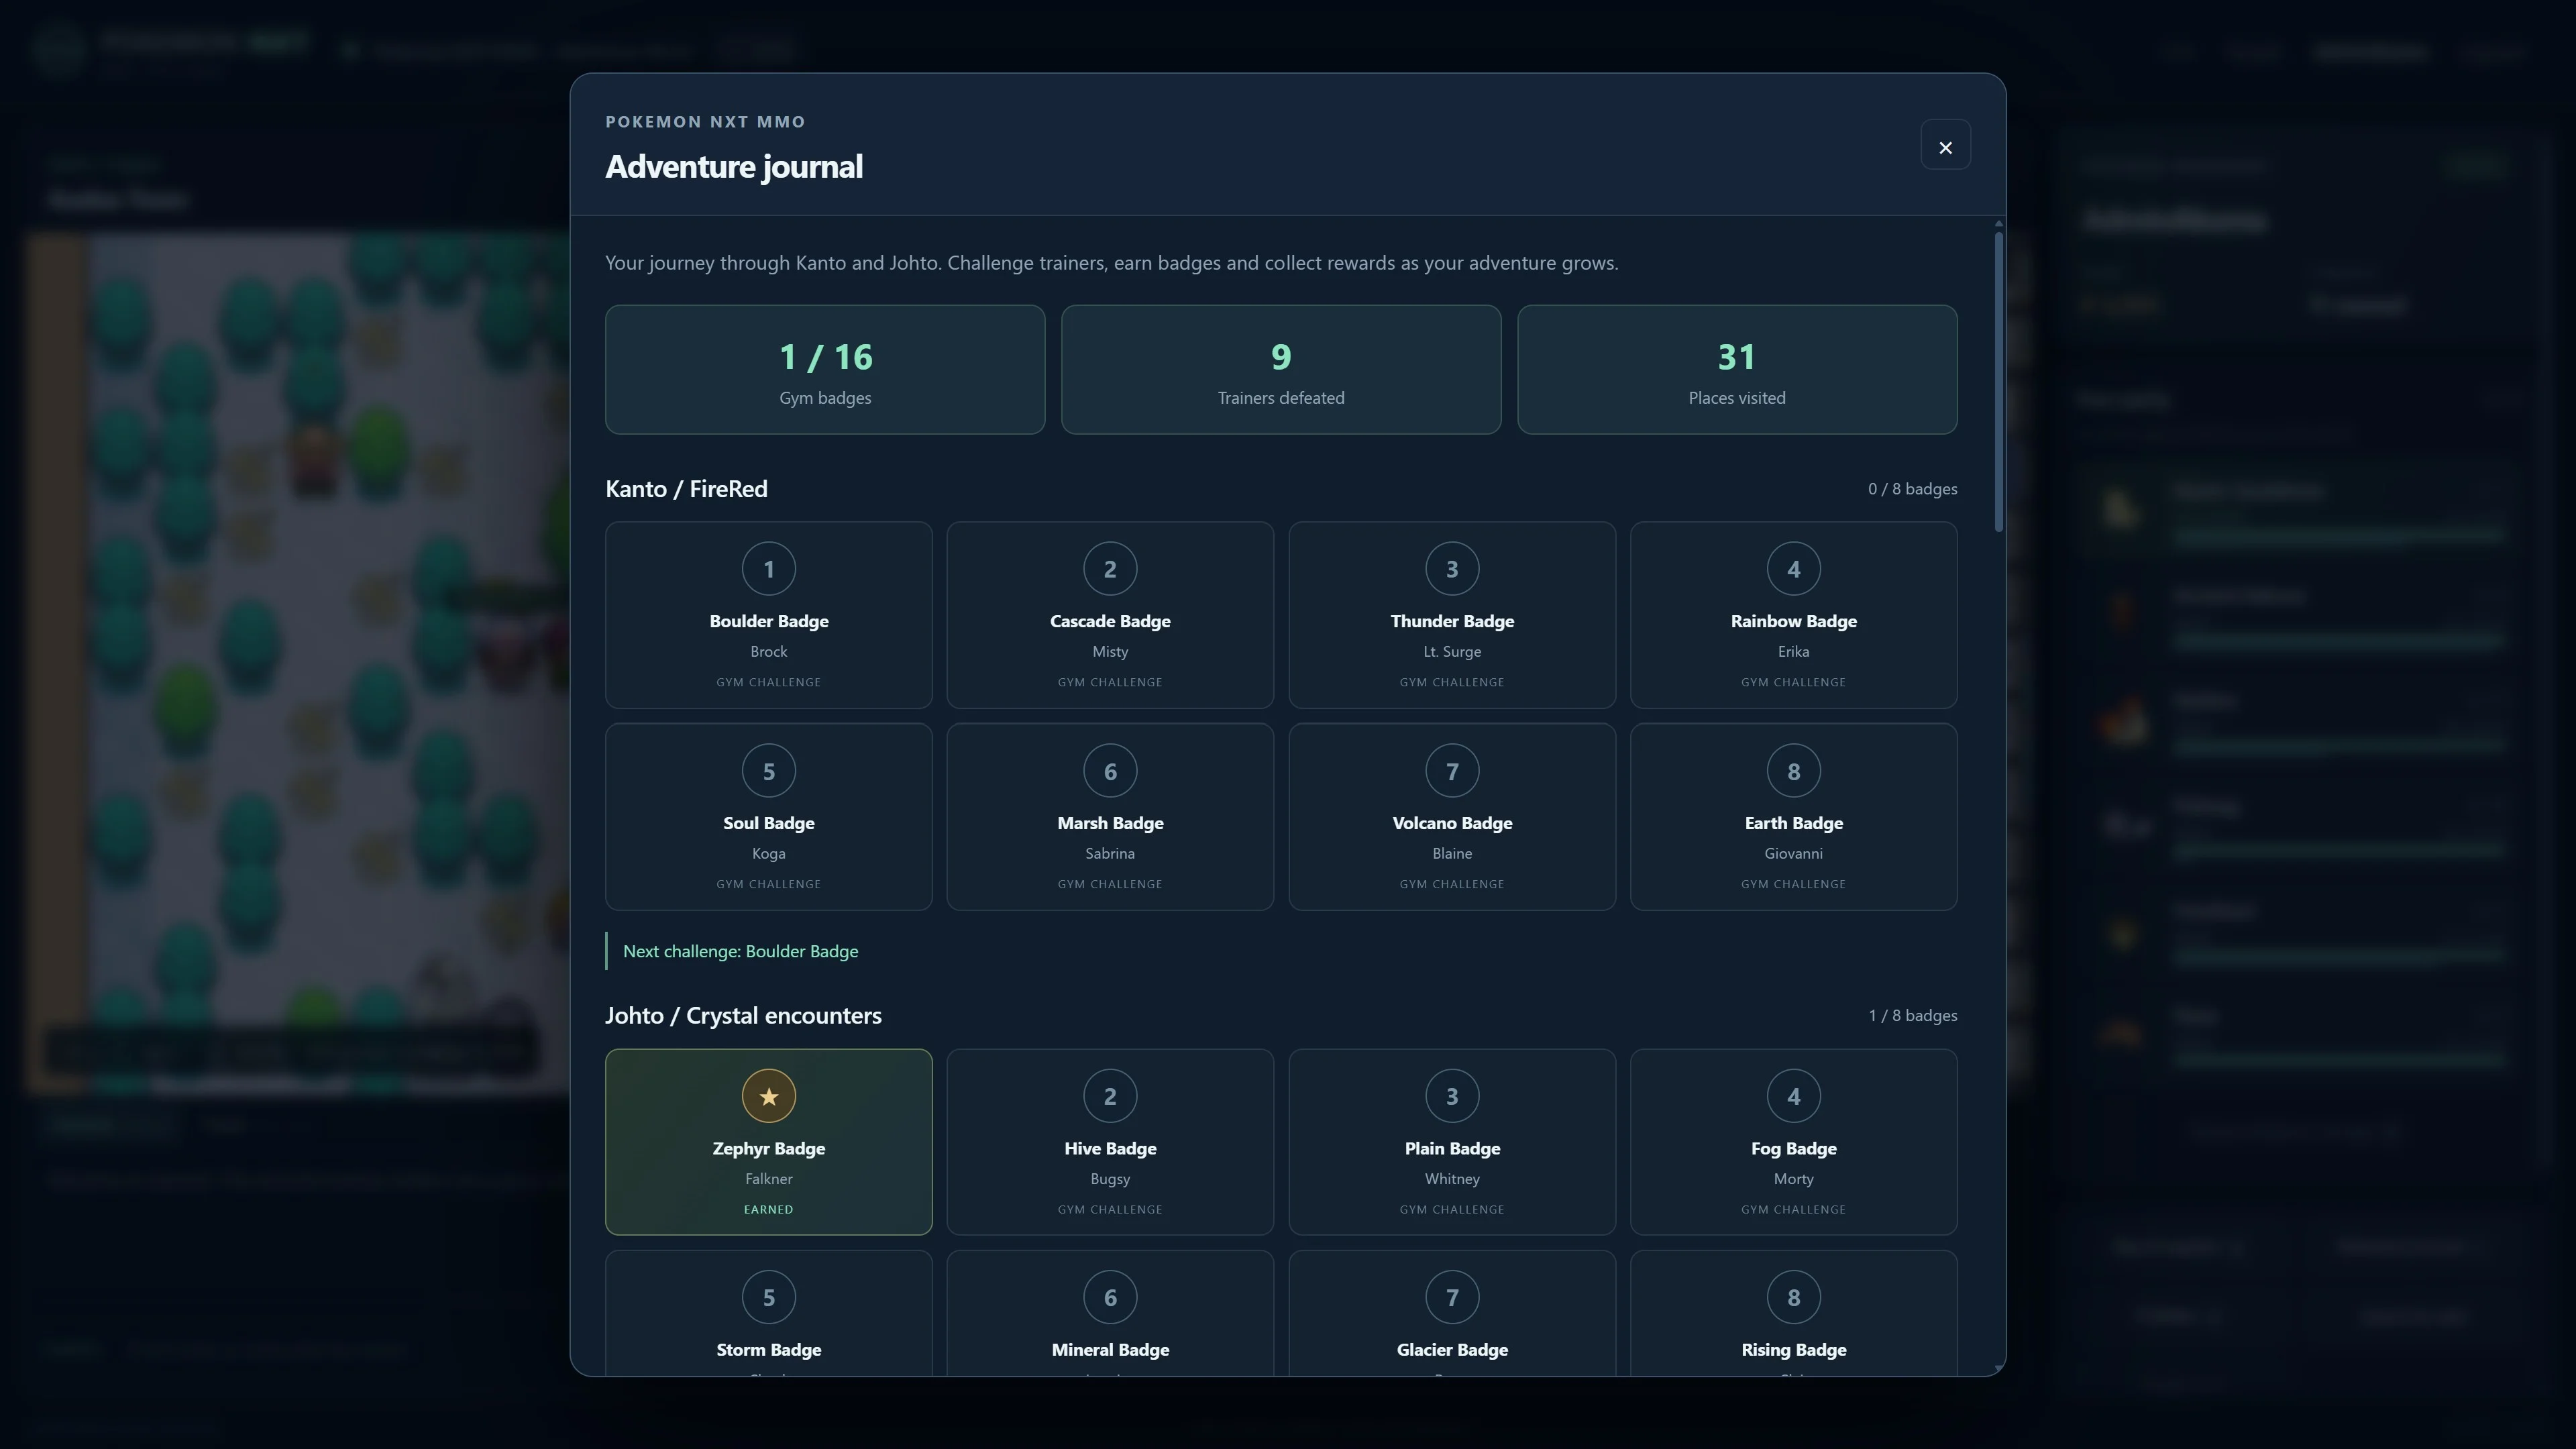The width and height of the screenshot is (2576, 1449).
Task: Click the Earth Badge number 8 icon
Action: point(1793,771)
